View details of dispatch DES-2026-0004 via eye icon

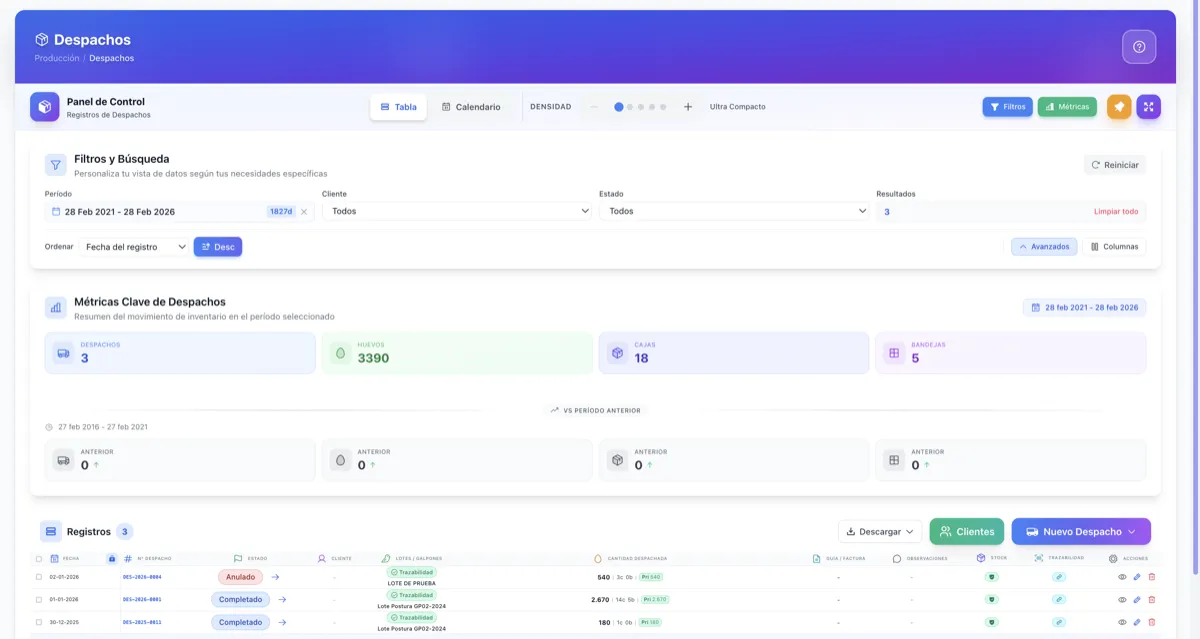point(1122,577)
